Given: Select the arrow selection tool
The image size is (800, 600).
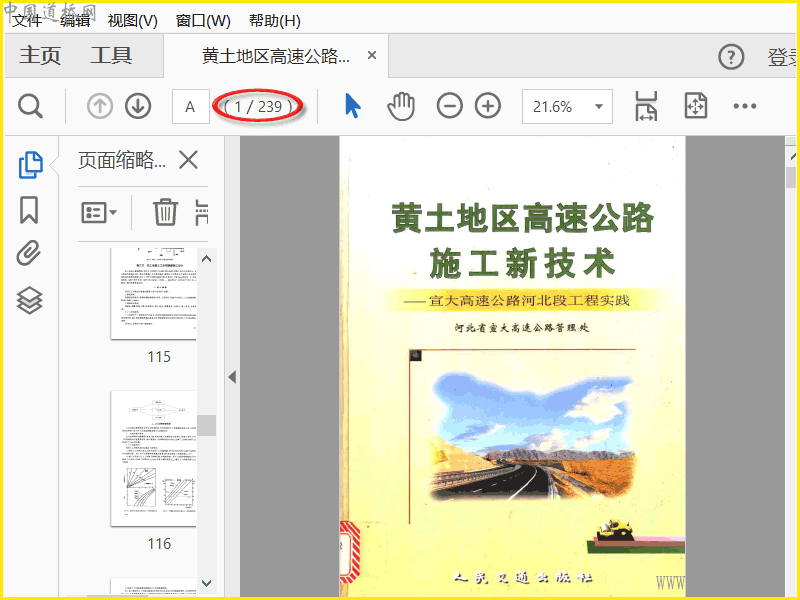Looking at the screenshot, I should click(x=353, y=106).
